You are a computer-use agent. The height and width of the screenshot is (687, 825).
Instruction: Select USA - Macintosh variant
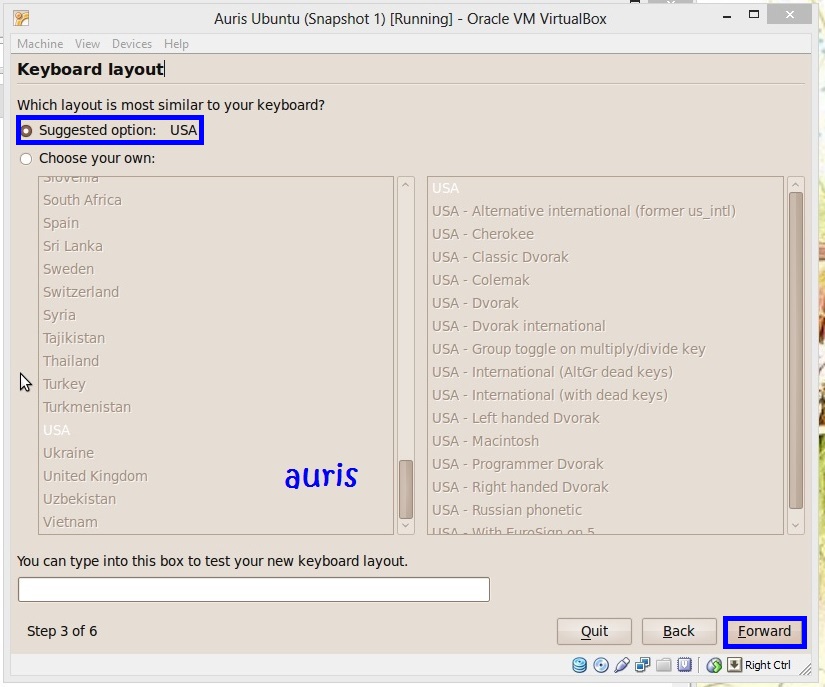pos(605,441)
